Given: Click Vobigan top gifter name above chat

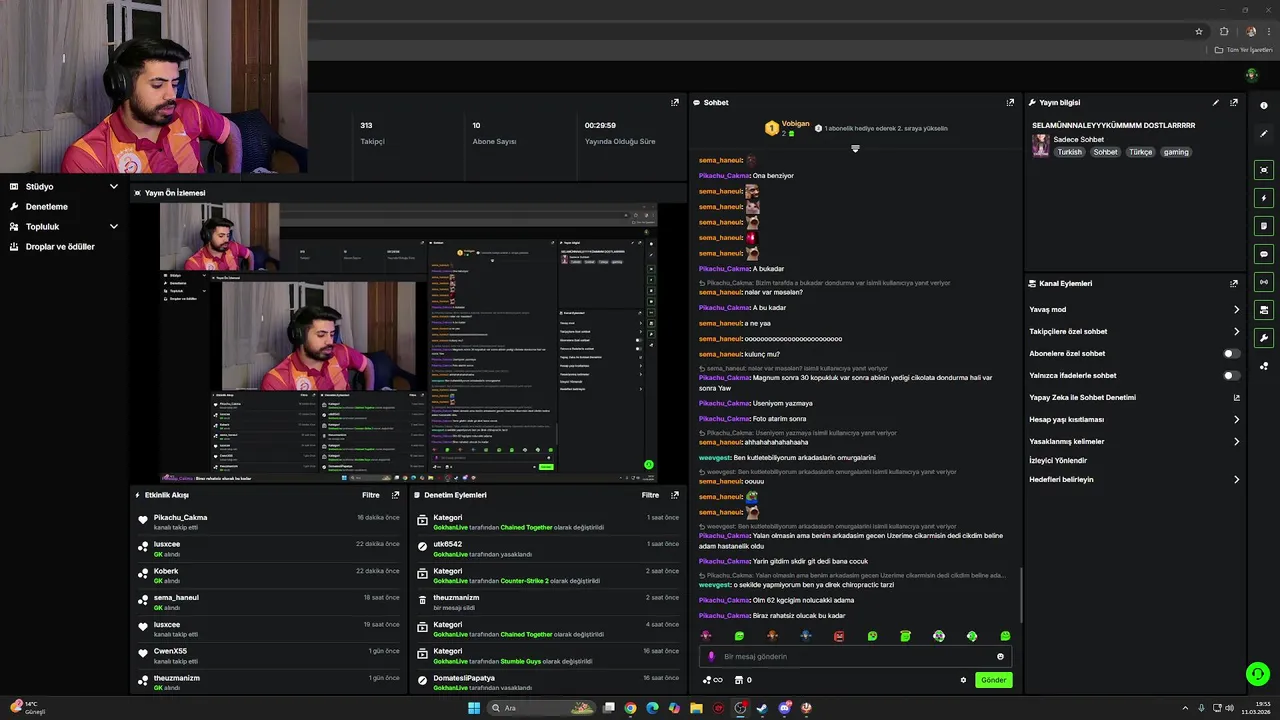Looking at the screenshot, I should tap(796, 124).
